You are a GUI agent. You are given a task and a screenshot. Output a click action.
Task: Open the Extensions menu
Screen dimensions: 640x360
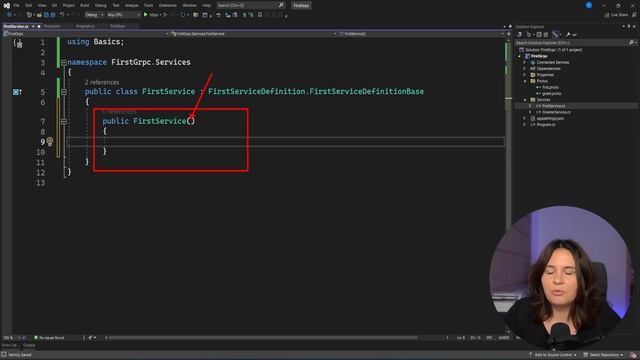pos(168,5)
